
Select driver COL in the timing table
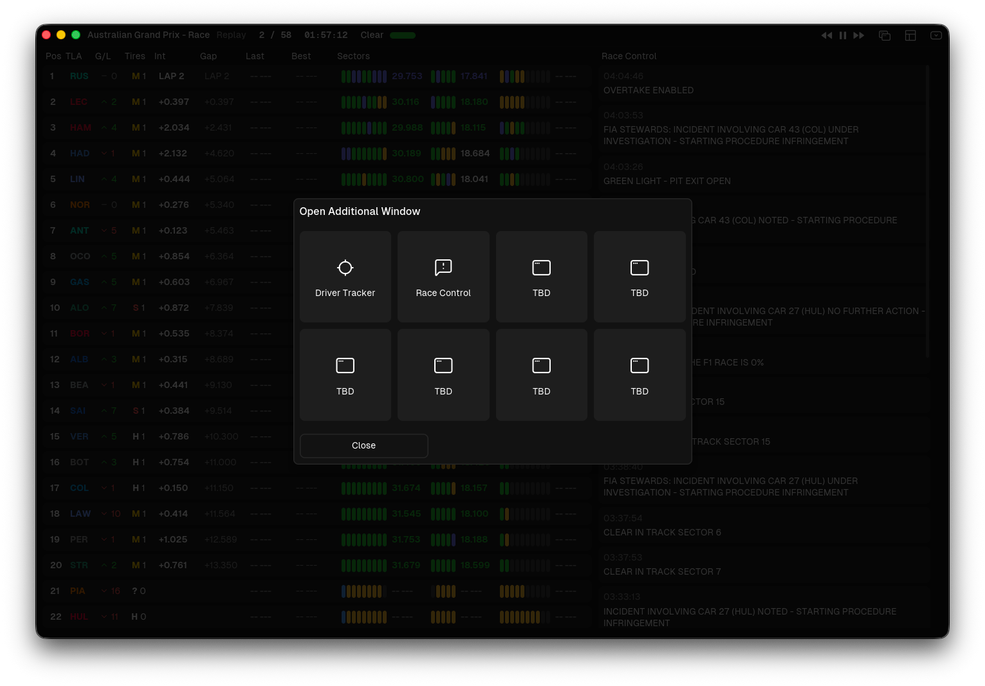pos(79,488)
